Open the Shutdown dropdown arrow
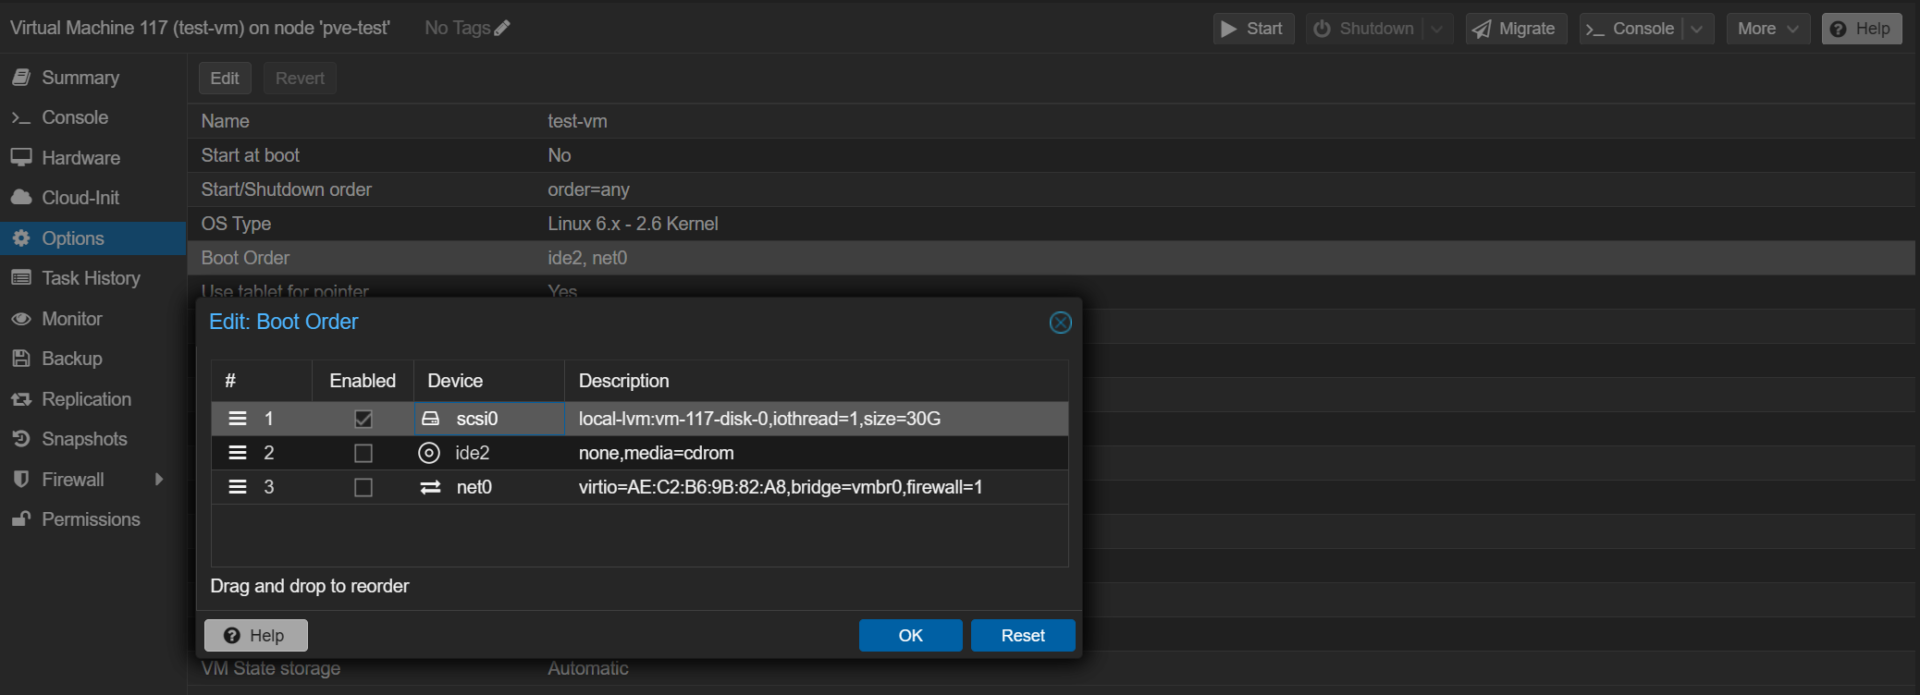The image size is (1920, 695). [1437, 29]
